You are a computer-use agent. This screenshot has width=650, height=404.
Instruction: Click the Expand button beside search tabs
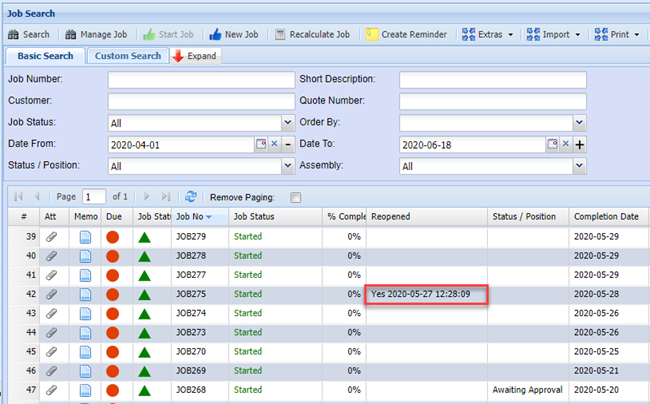[x=194, y=56]
